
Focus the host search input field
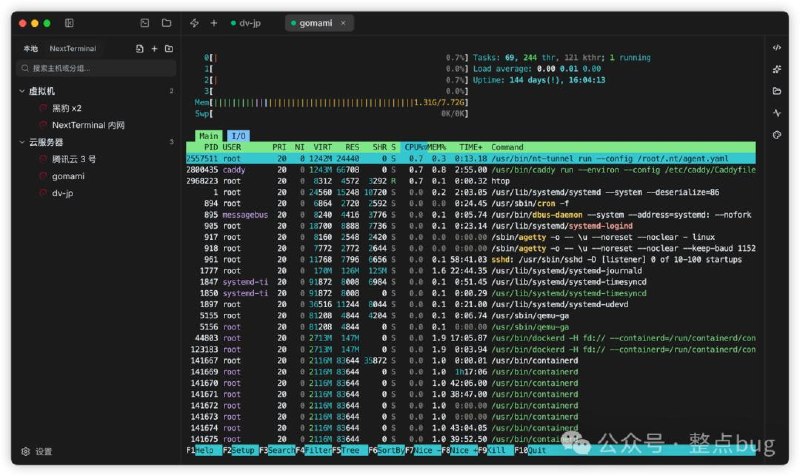(x=97, y=68)
